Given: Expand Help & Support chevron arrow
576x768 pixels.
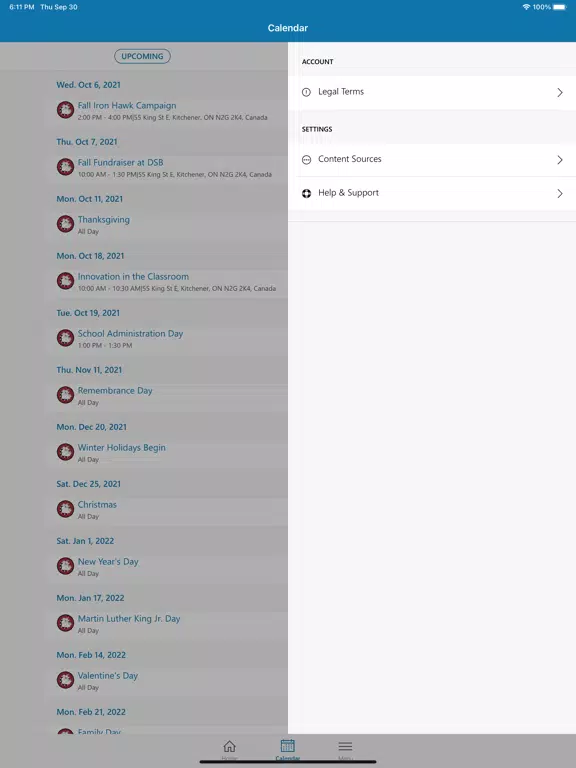Looking at the screenshot, I should 560,194.
